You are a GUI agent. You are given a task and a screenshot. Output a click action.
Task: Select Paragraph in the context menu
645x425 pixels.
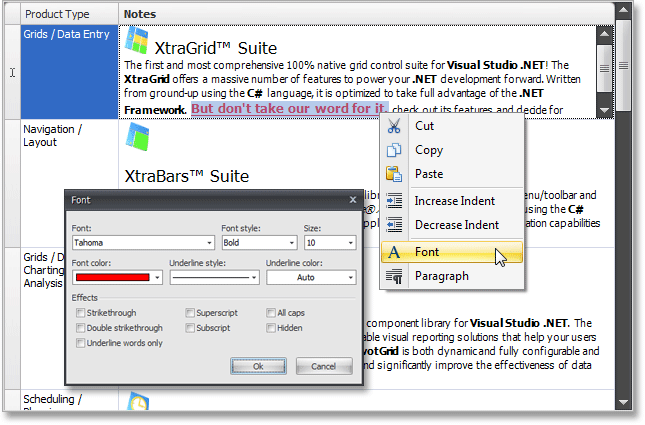(452, 276)
